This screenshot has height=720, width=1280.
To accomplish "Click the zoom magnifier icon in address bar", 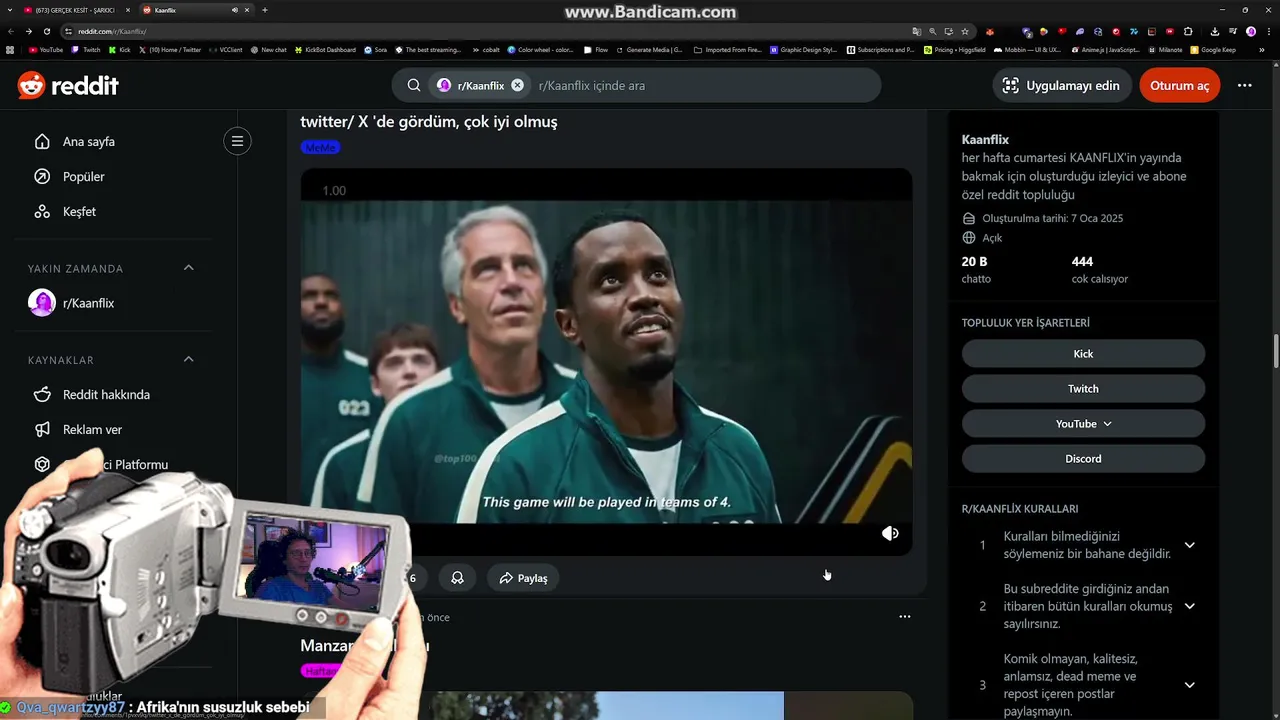I will click(932, 31).
